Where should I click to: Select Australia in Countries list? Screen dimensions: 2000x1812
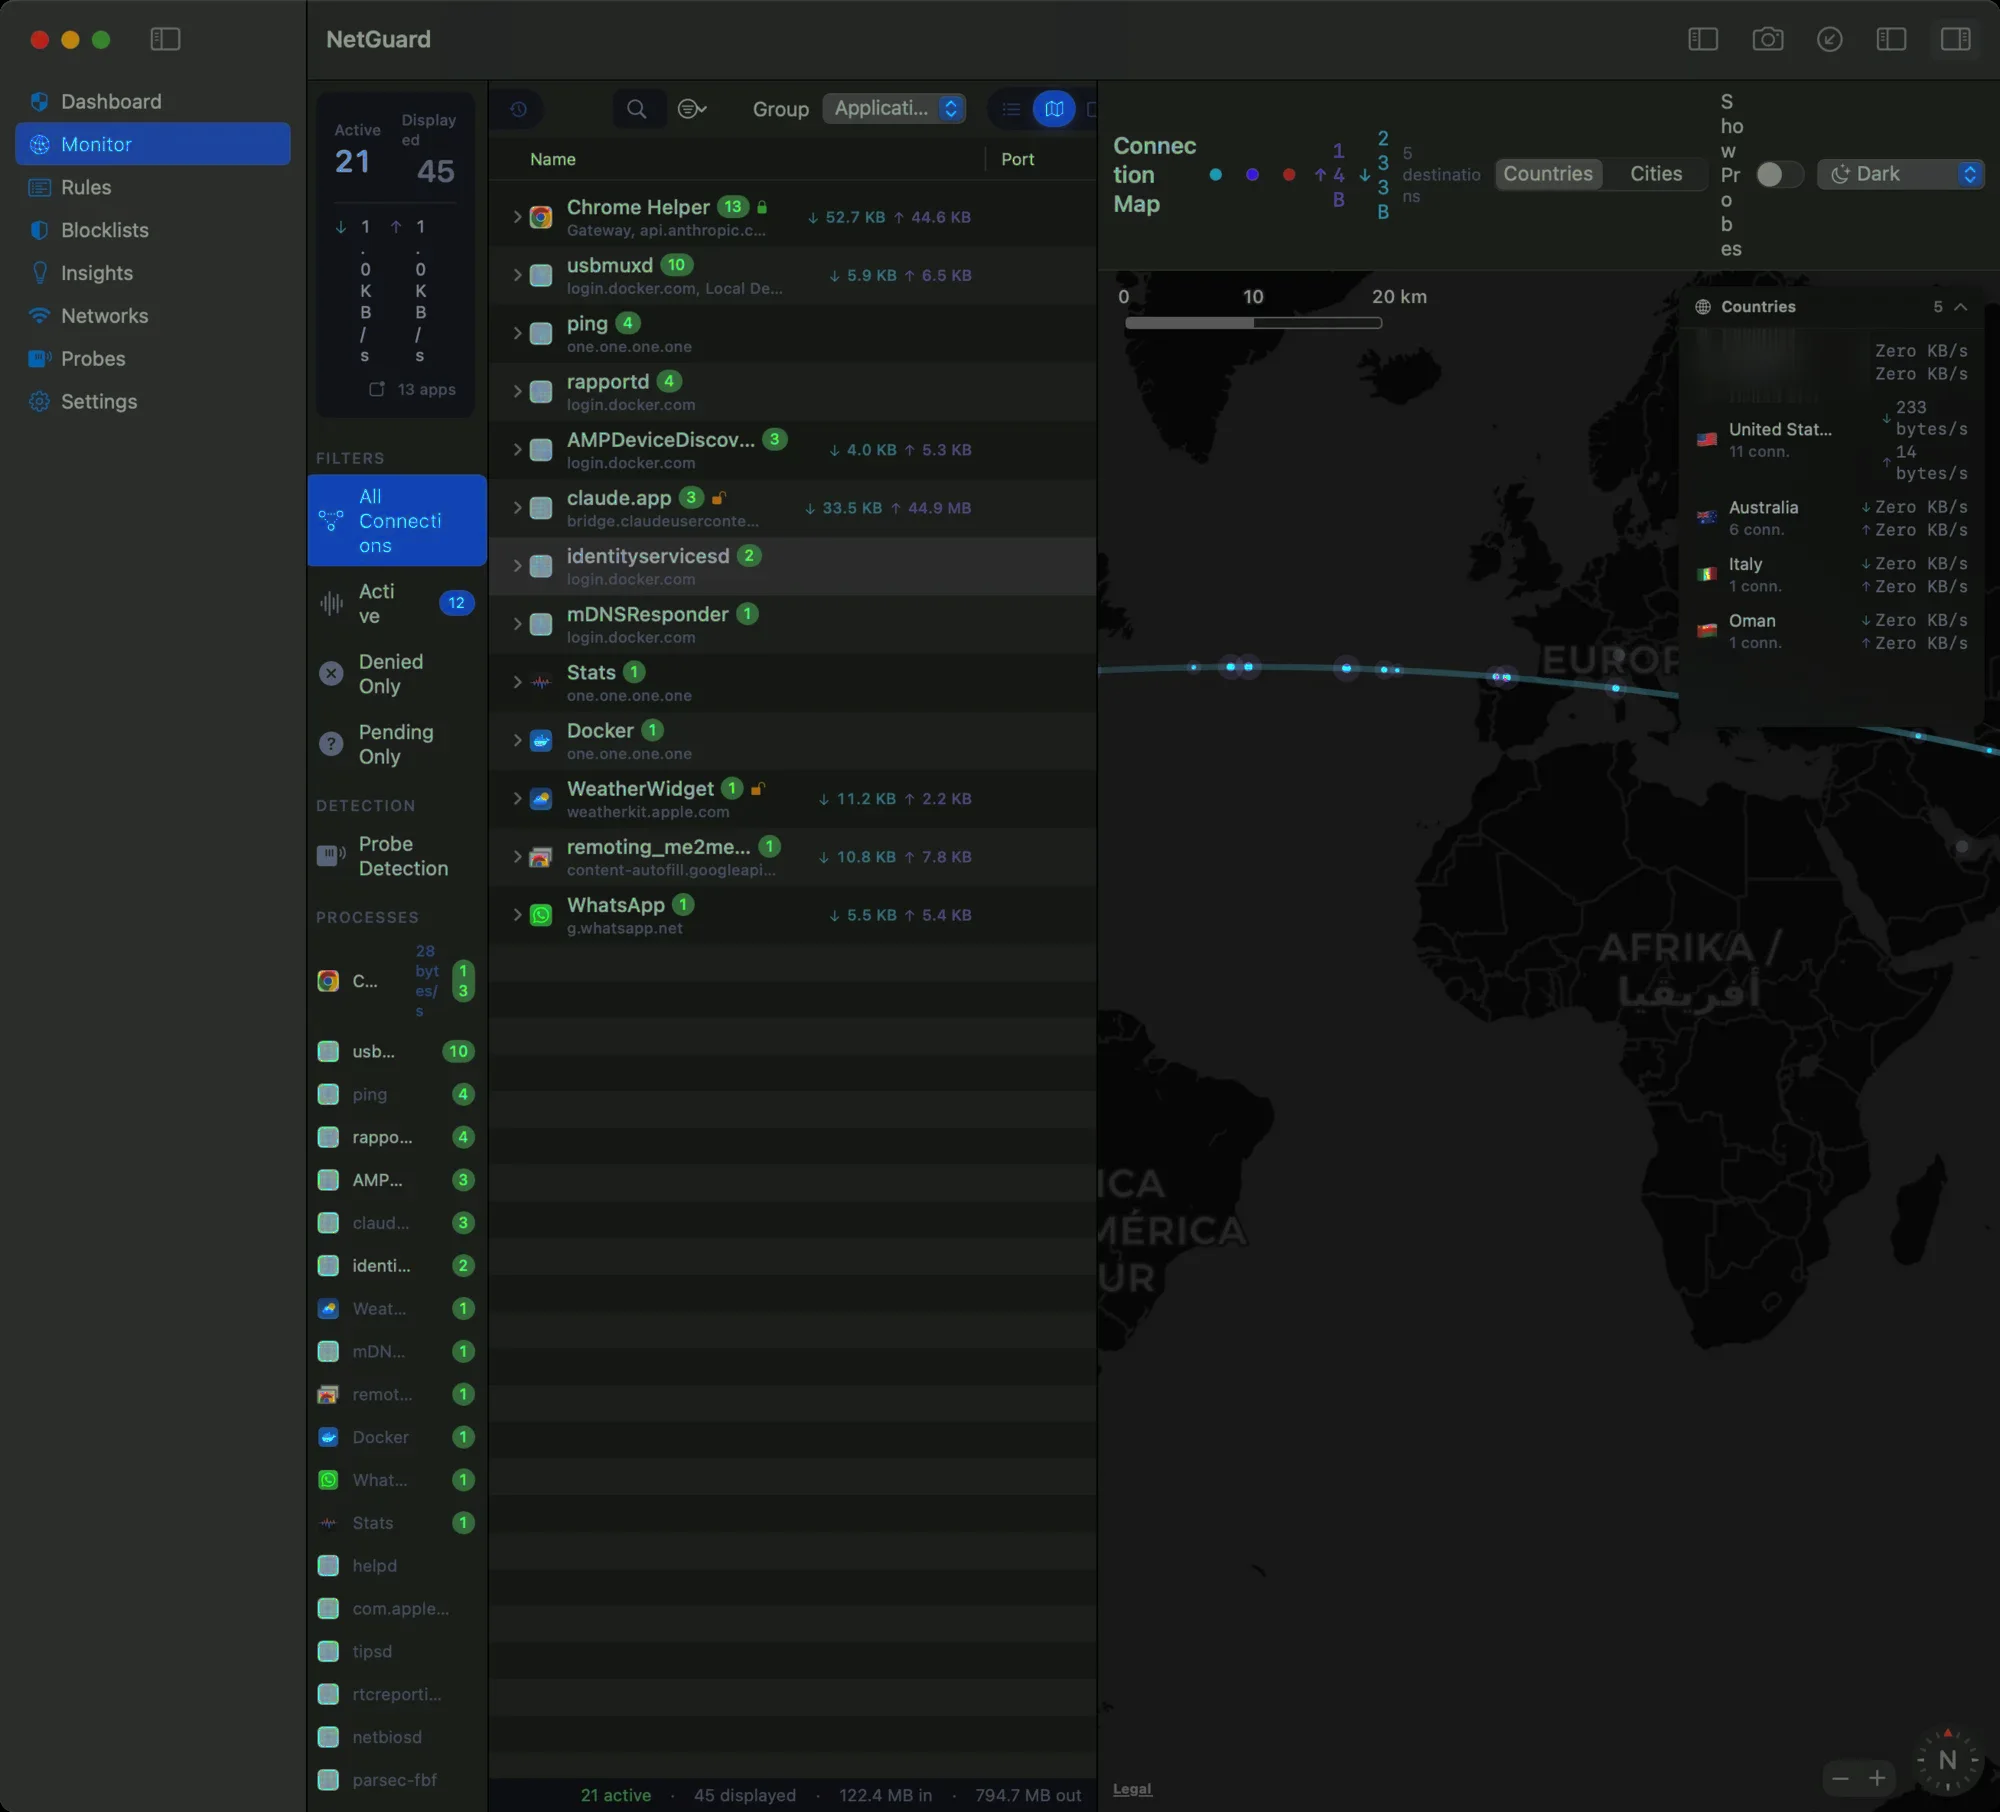[x=1832, y=518]
